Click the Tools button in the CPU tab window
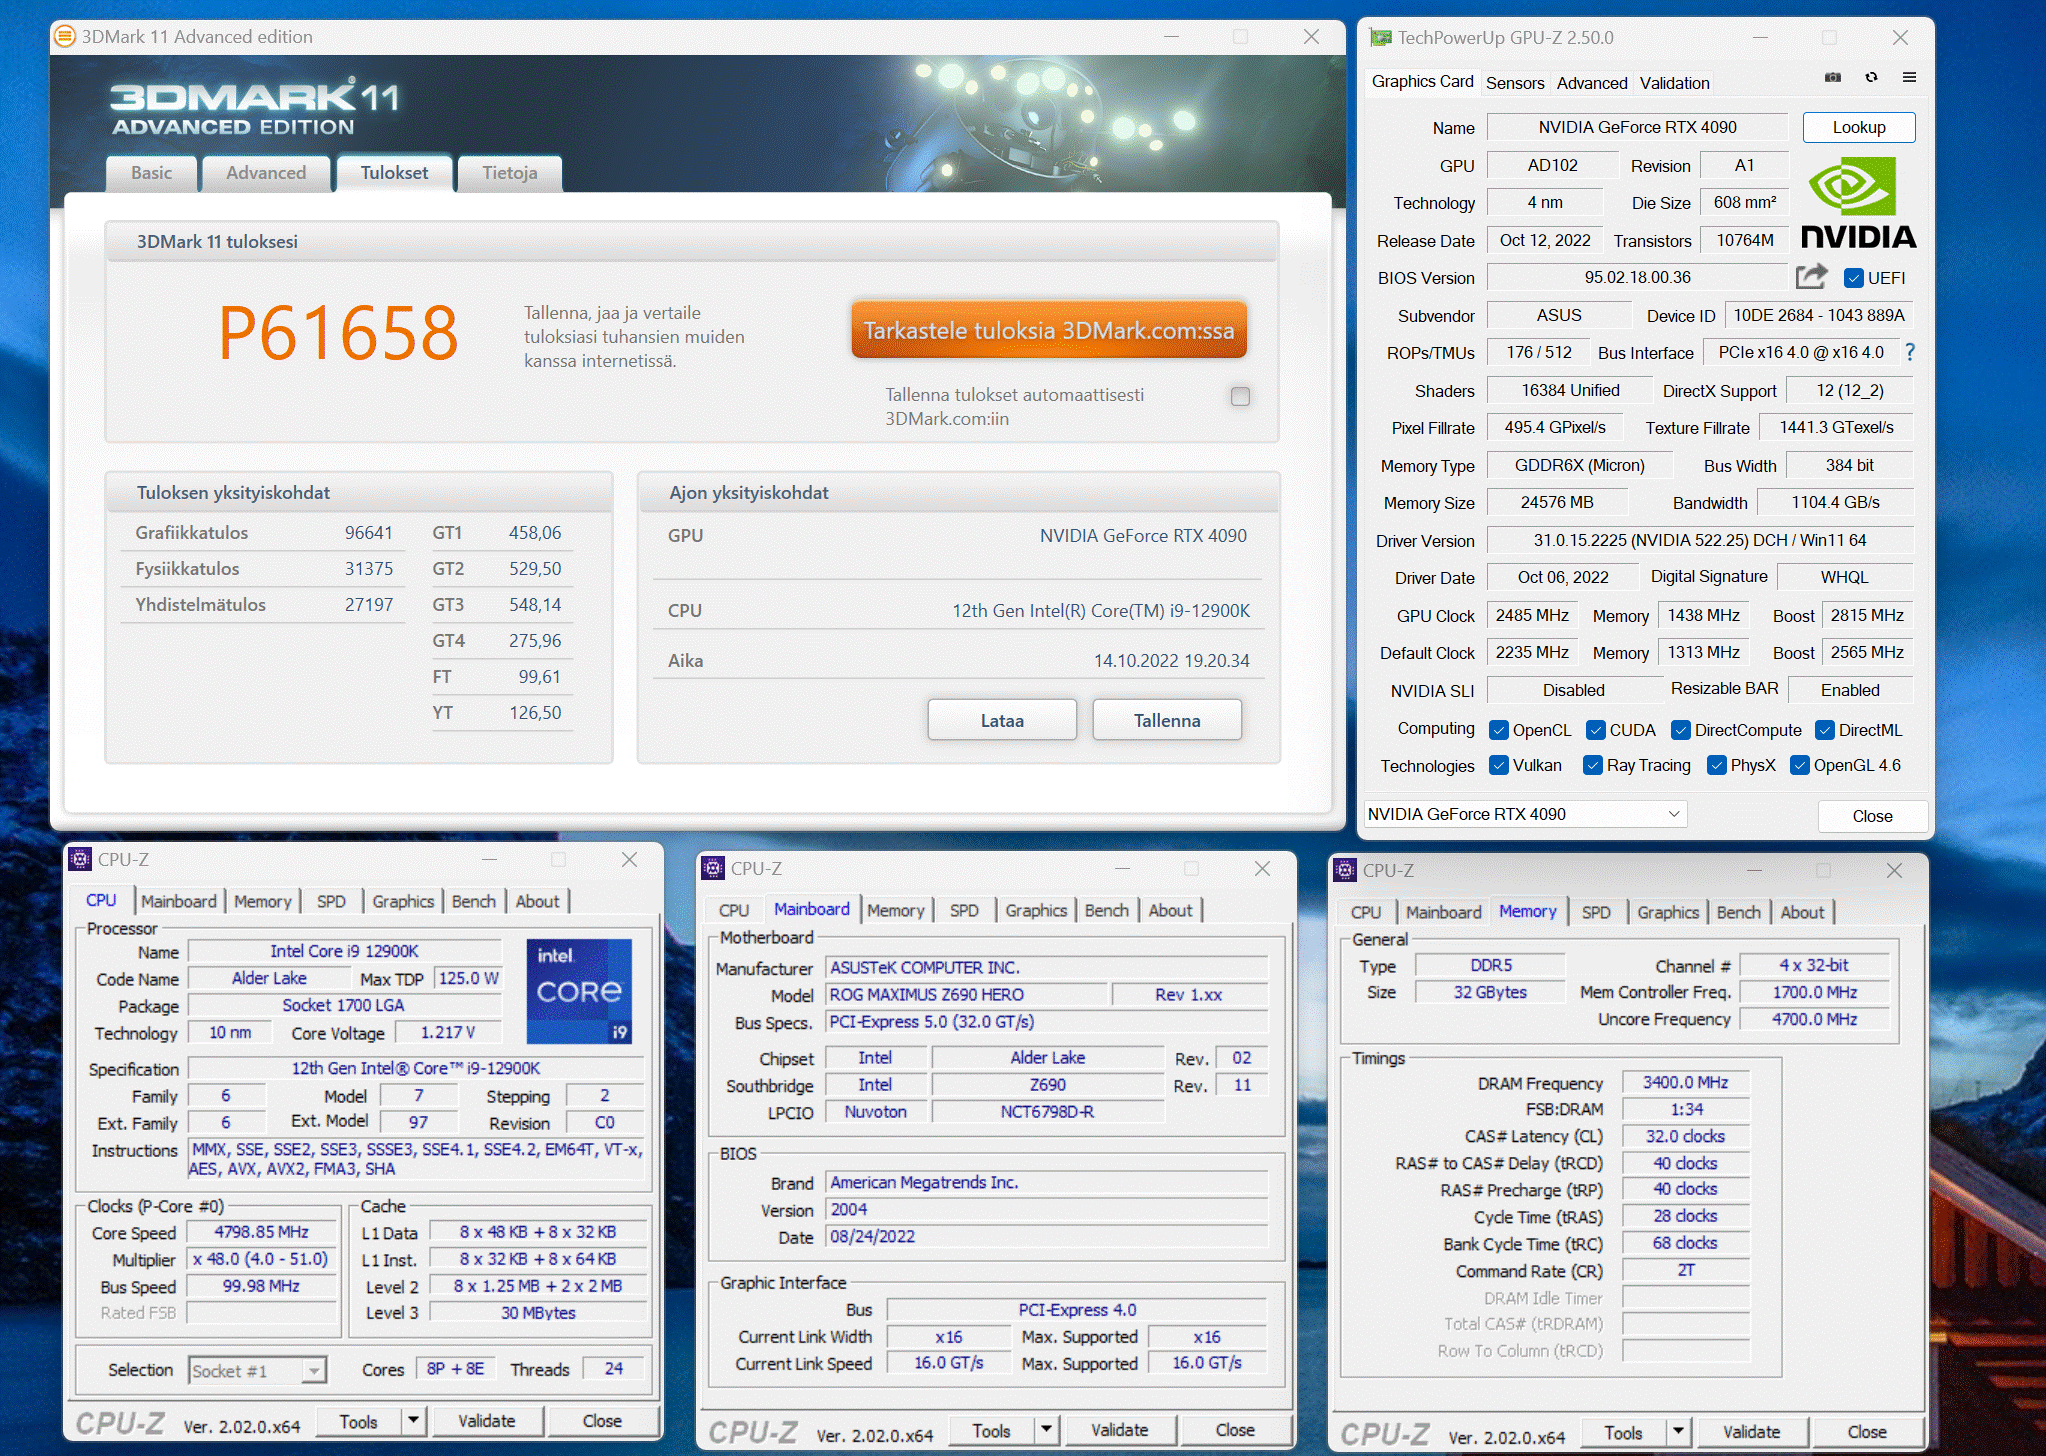Viewport: 2046px width, 1456px height. [x=358, y=1421]
